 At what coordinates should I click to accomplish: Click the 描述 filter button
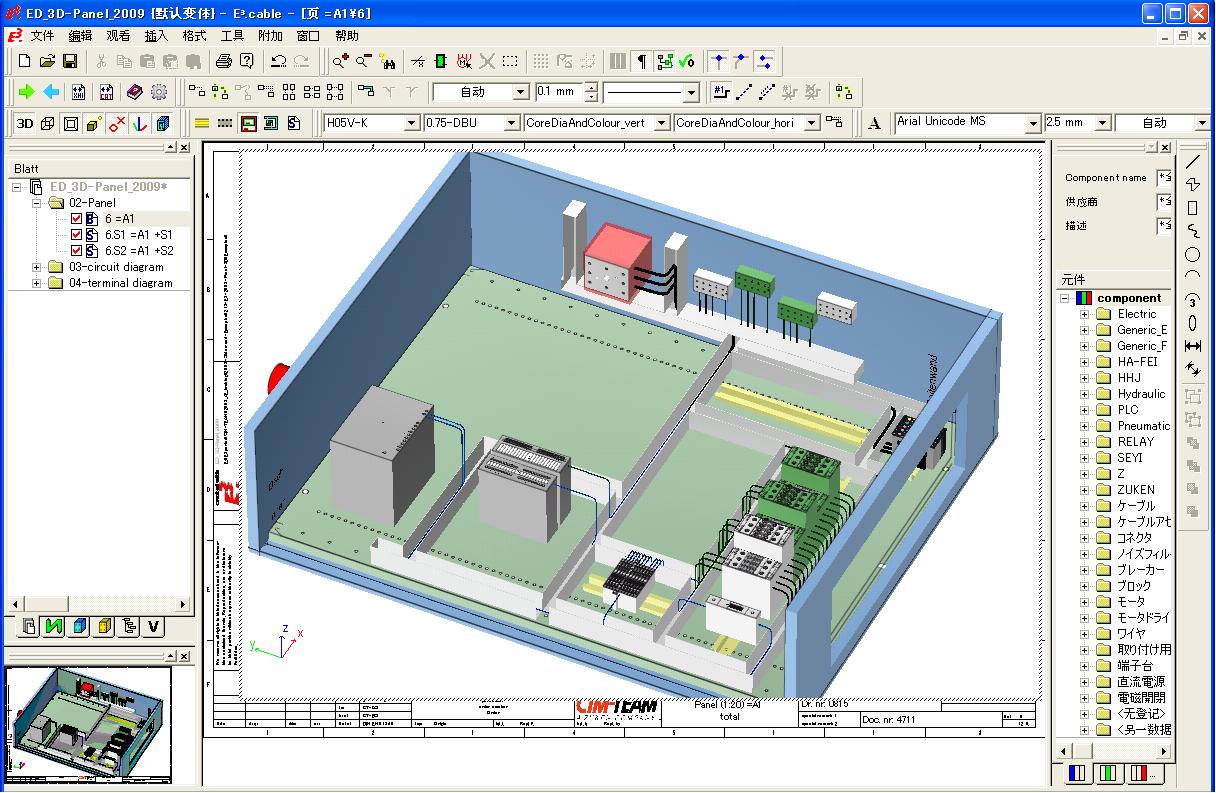pyautogui.click(x=1164, y=226)
